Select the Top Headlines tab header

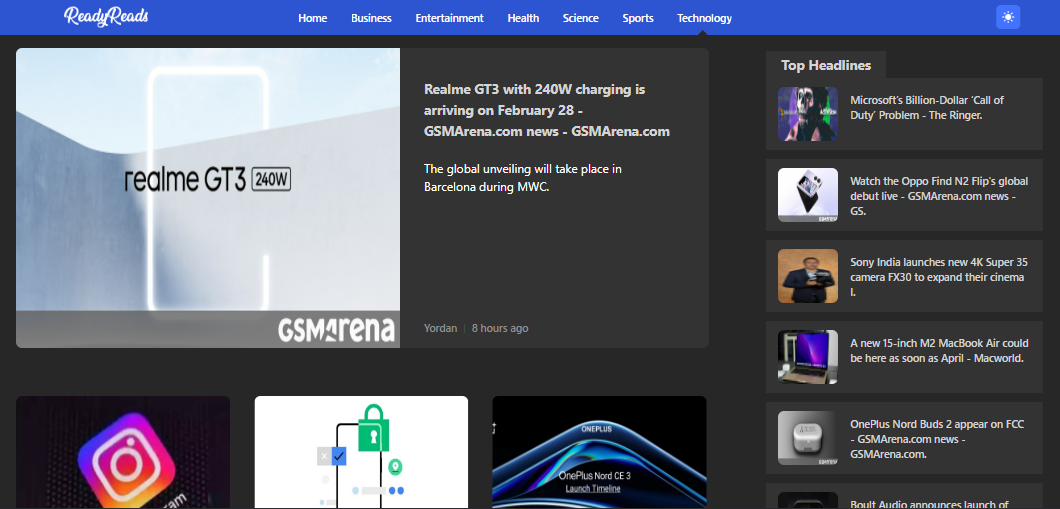826,65
